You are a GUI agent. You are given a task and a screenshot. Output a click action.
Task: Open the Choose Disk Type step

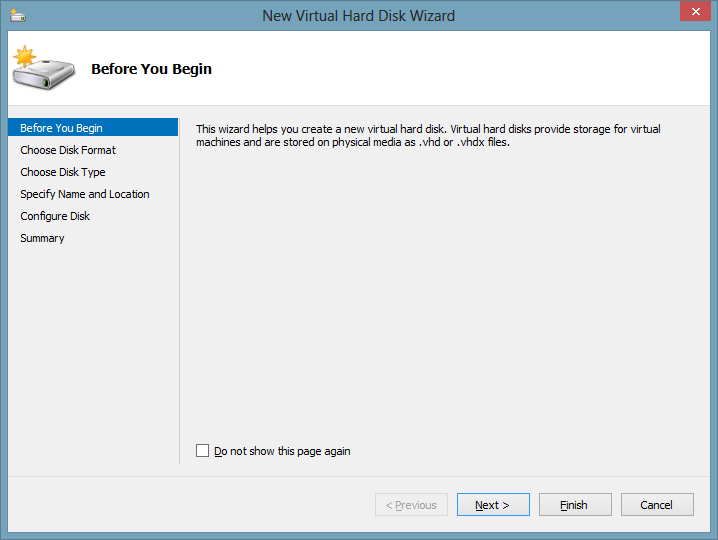pos(63,172)
